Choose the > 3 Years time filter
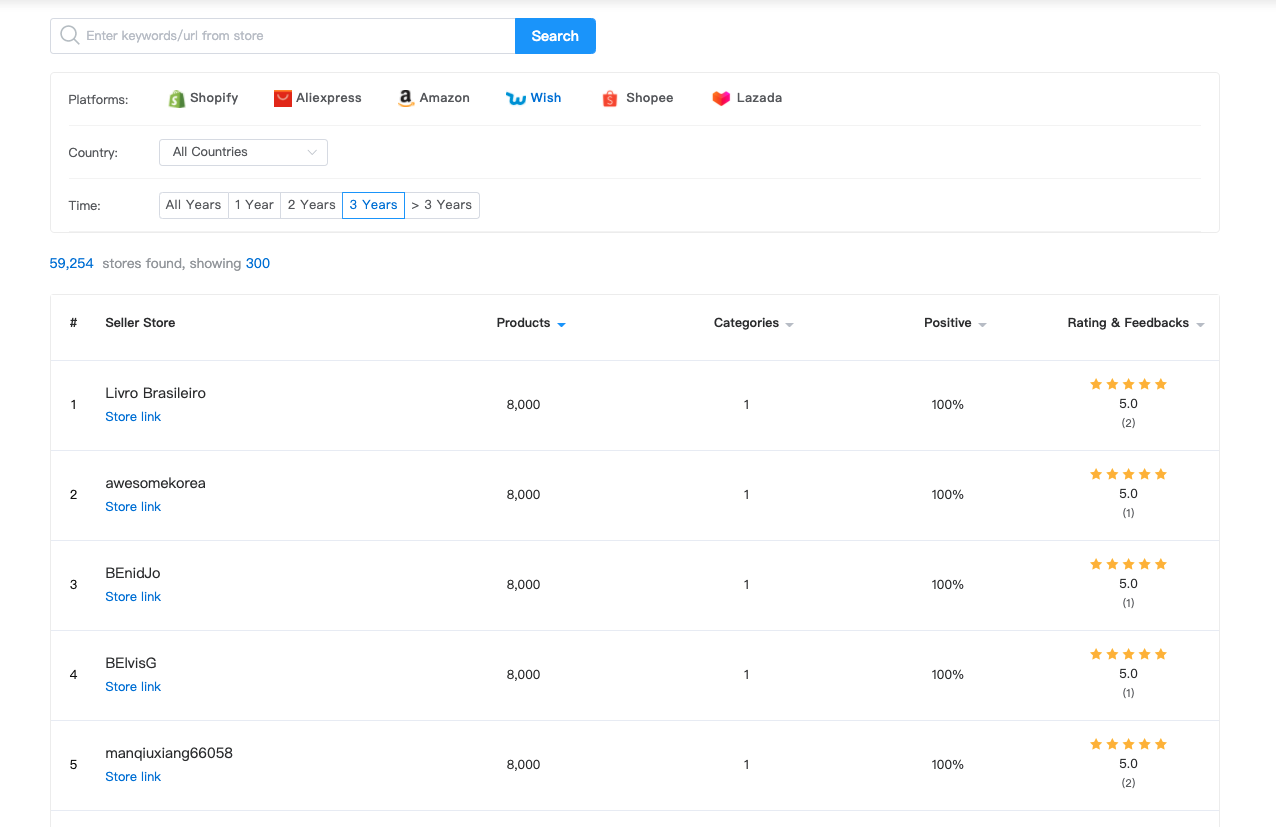The width and height of the screenshot is (1276, 827). click(442, 205)
